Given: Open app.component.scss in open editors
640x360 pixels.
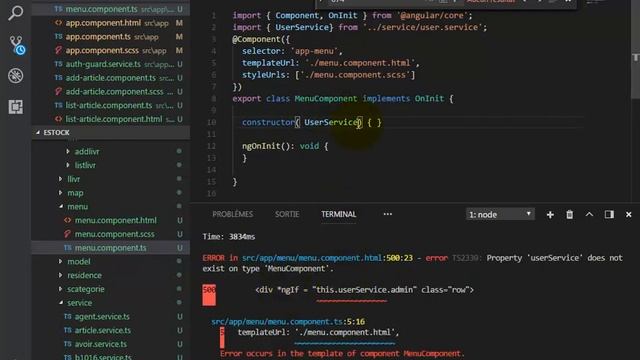Looking at the screenshot, I should (x=102, y=51).
